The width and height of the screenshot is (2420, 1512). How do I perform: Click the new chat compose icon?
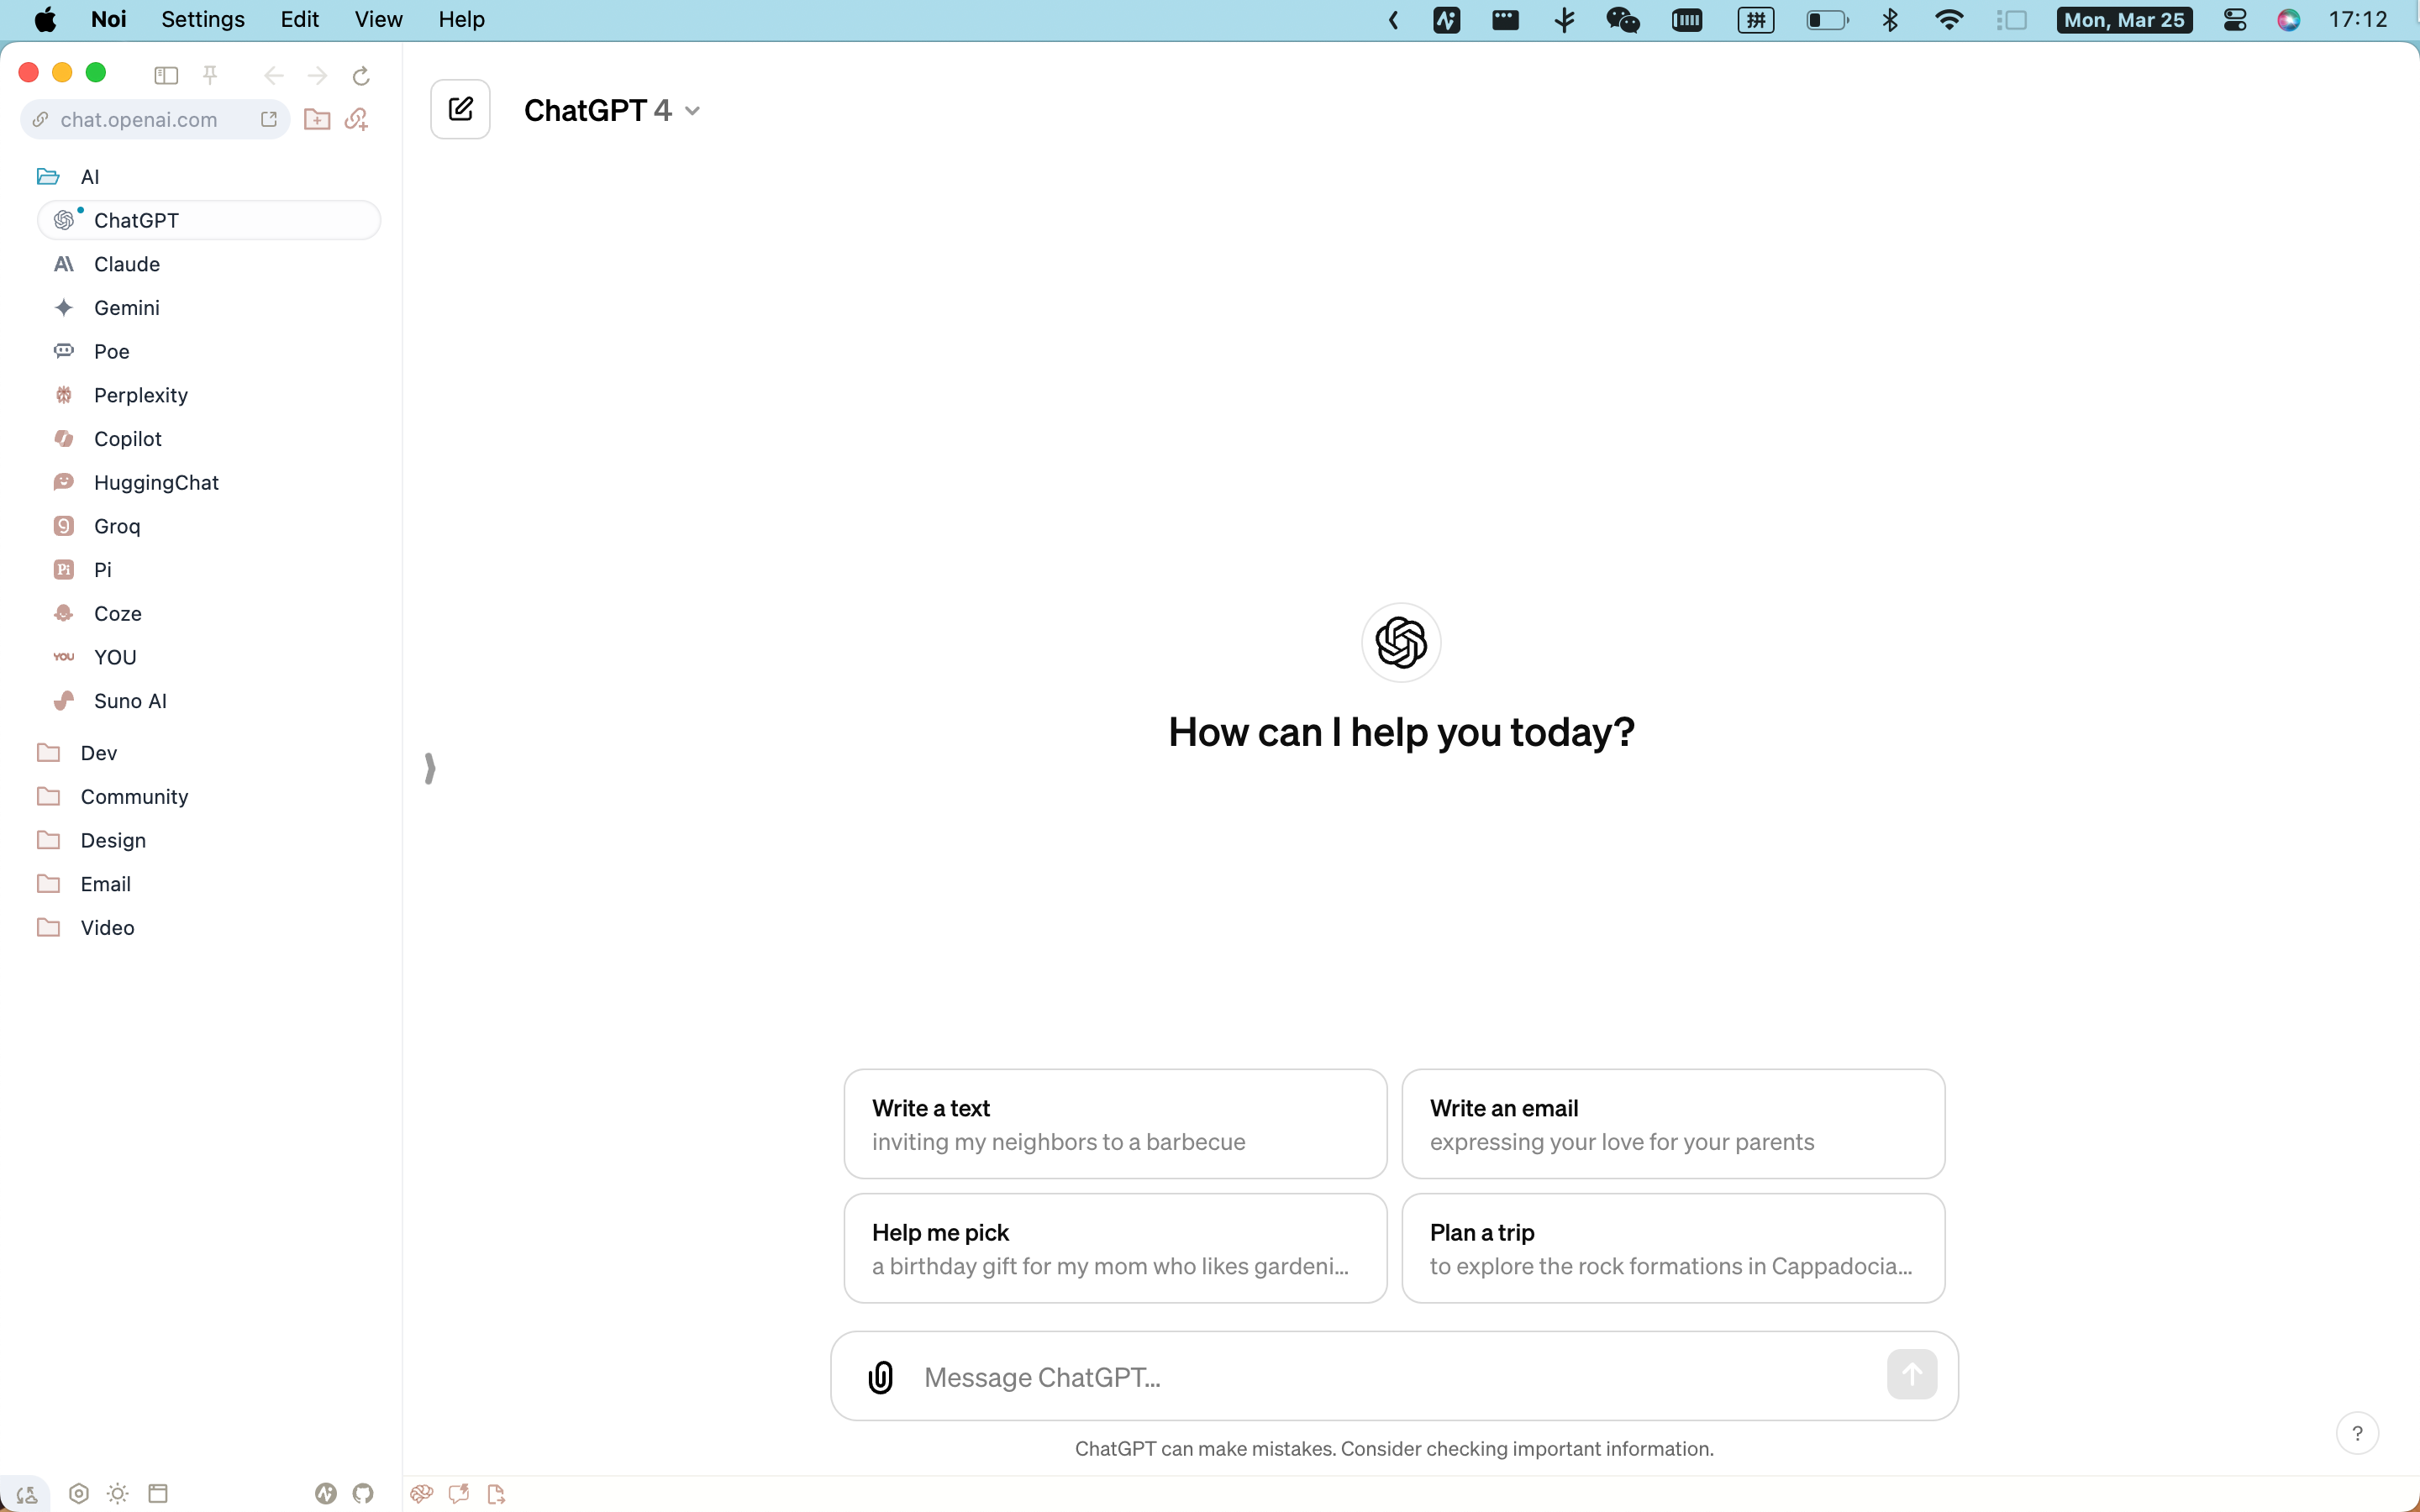460,109
